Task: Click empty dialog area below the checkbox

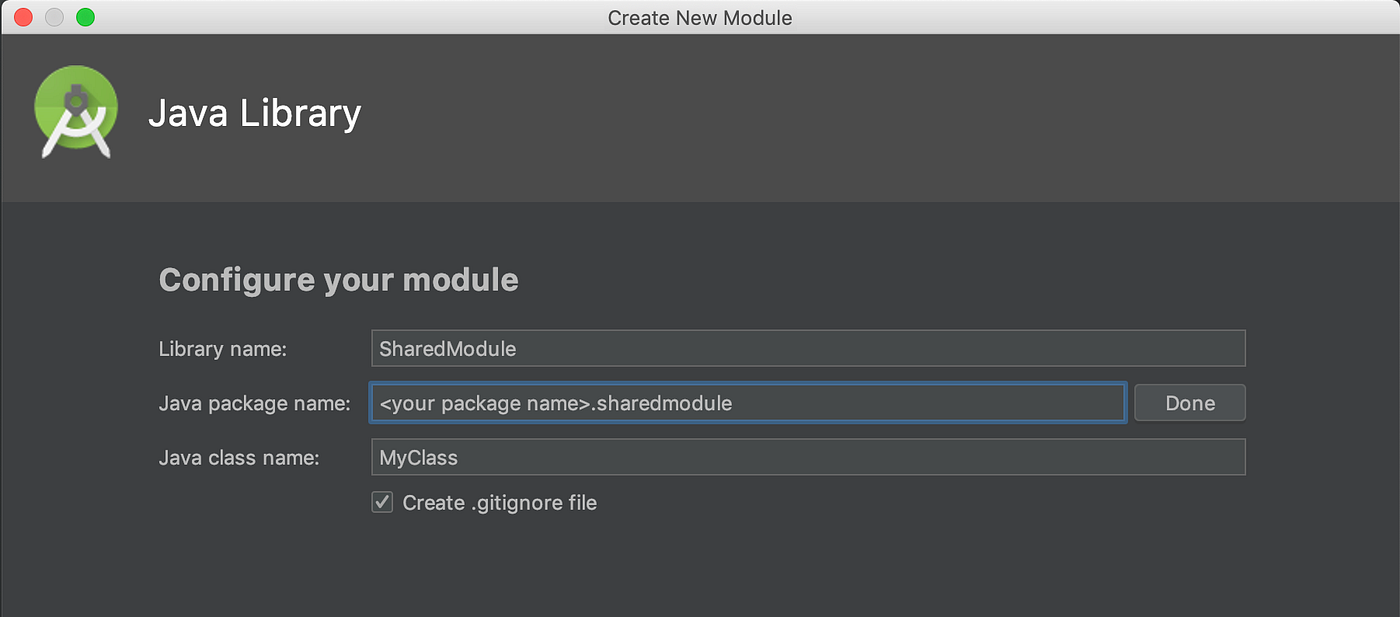Action: (x=700, y=570)
